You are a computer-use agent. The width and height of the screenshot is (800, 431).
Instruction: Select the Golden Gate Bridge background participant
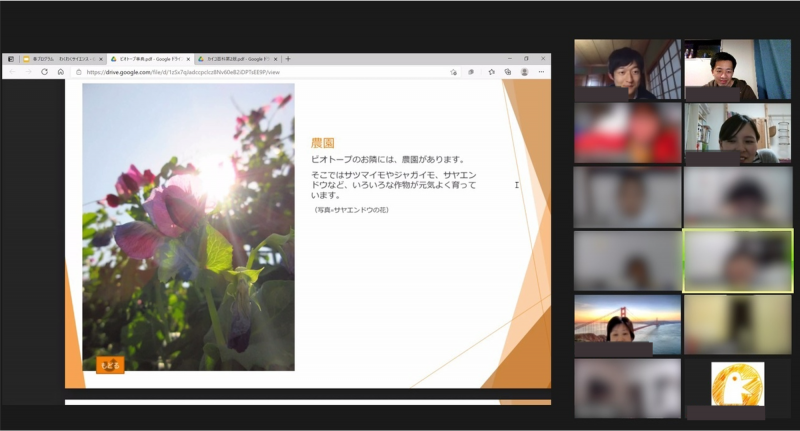pyautogui.click(x=628, y=325)
